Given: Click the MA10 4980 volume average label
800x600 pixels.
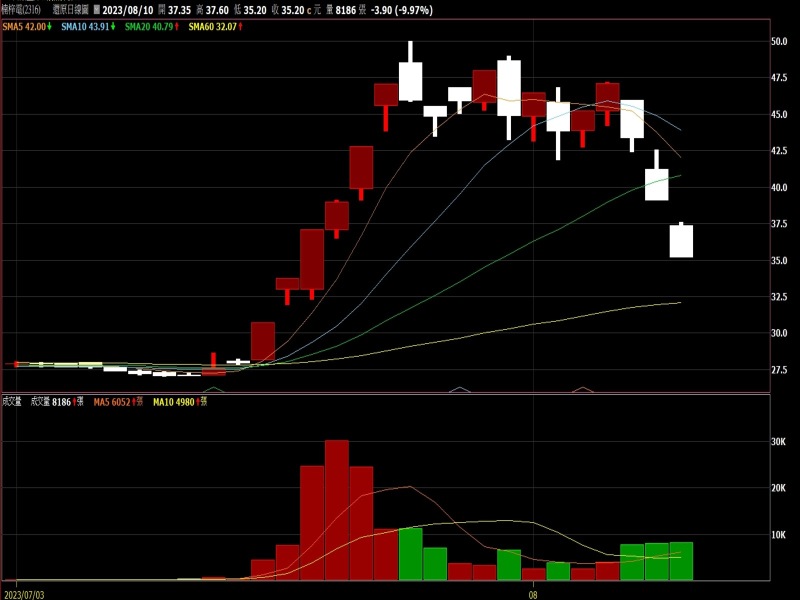Looking at the screenshot, I should [172, 402].
